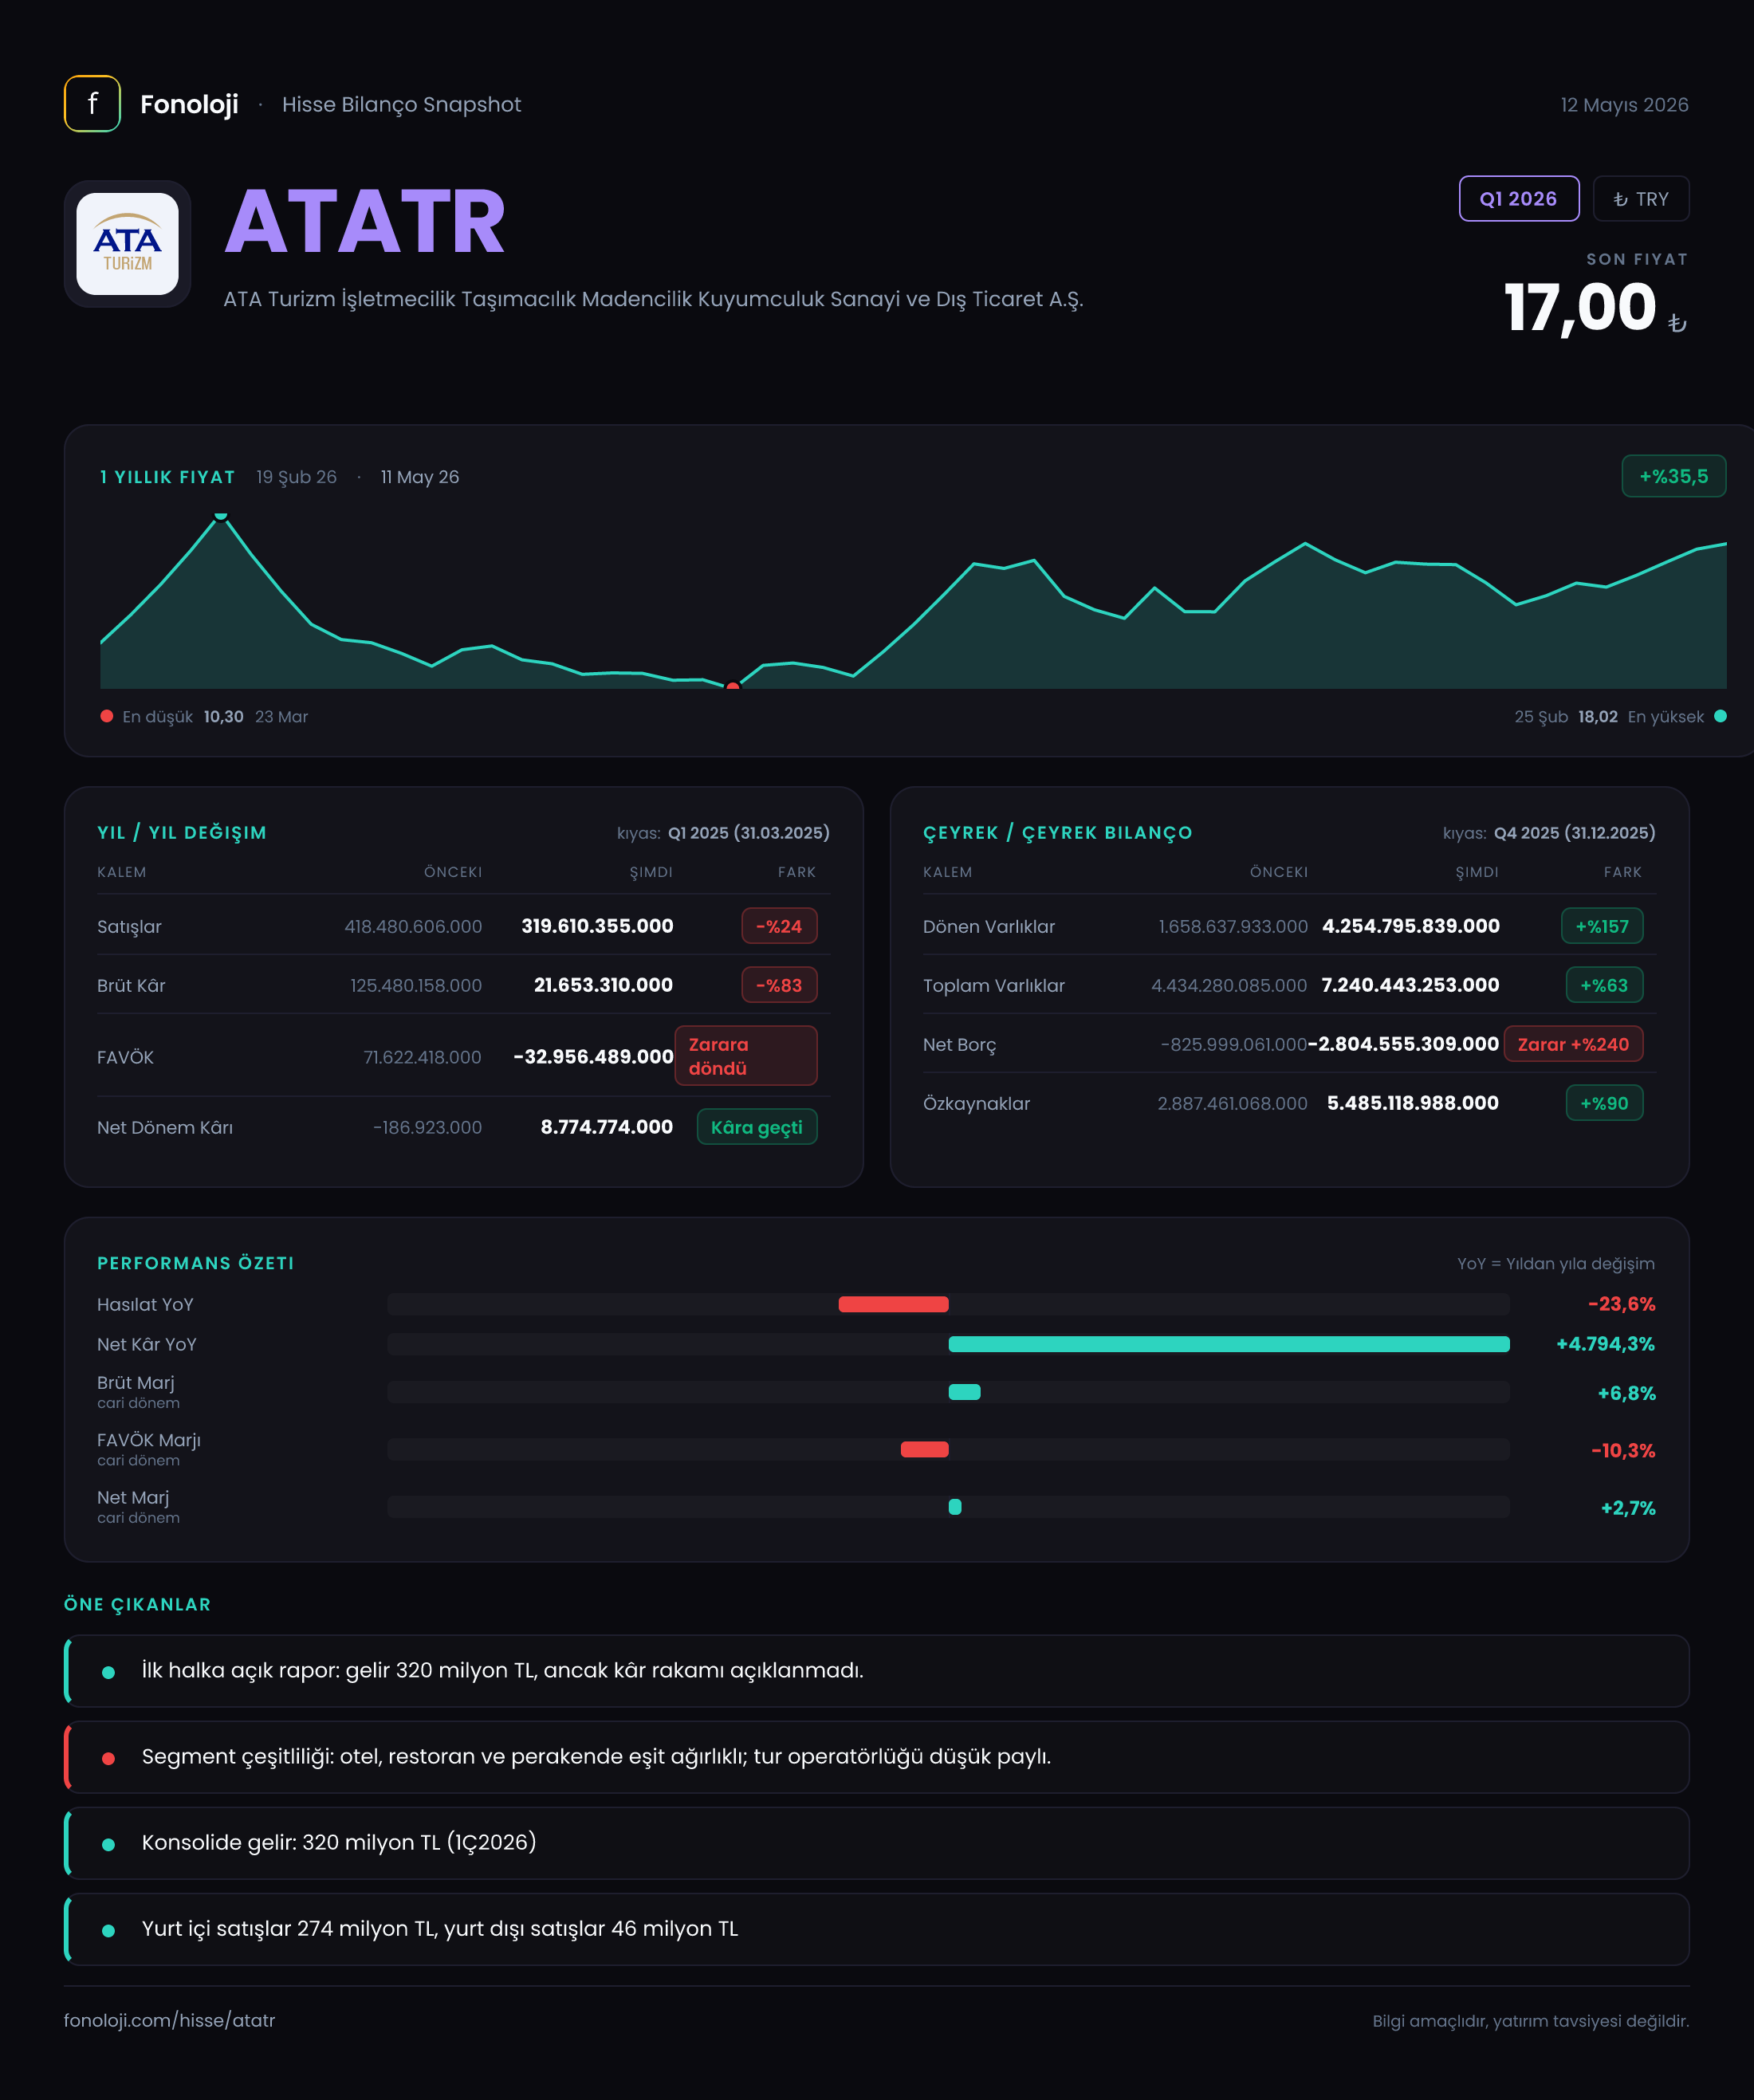Click the 'Hisse Bilanço Snapshot' subtitle
Image resolution: width=1754 pixels, height=2100 pixels.
coord(401,105)
